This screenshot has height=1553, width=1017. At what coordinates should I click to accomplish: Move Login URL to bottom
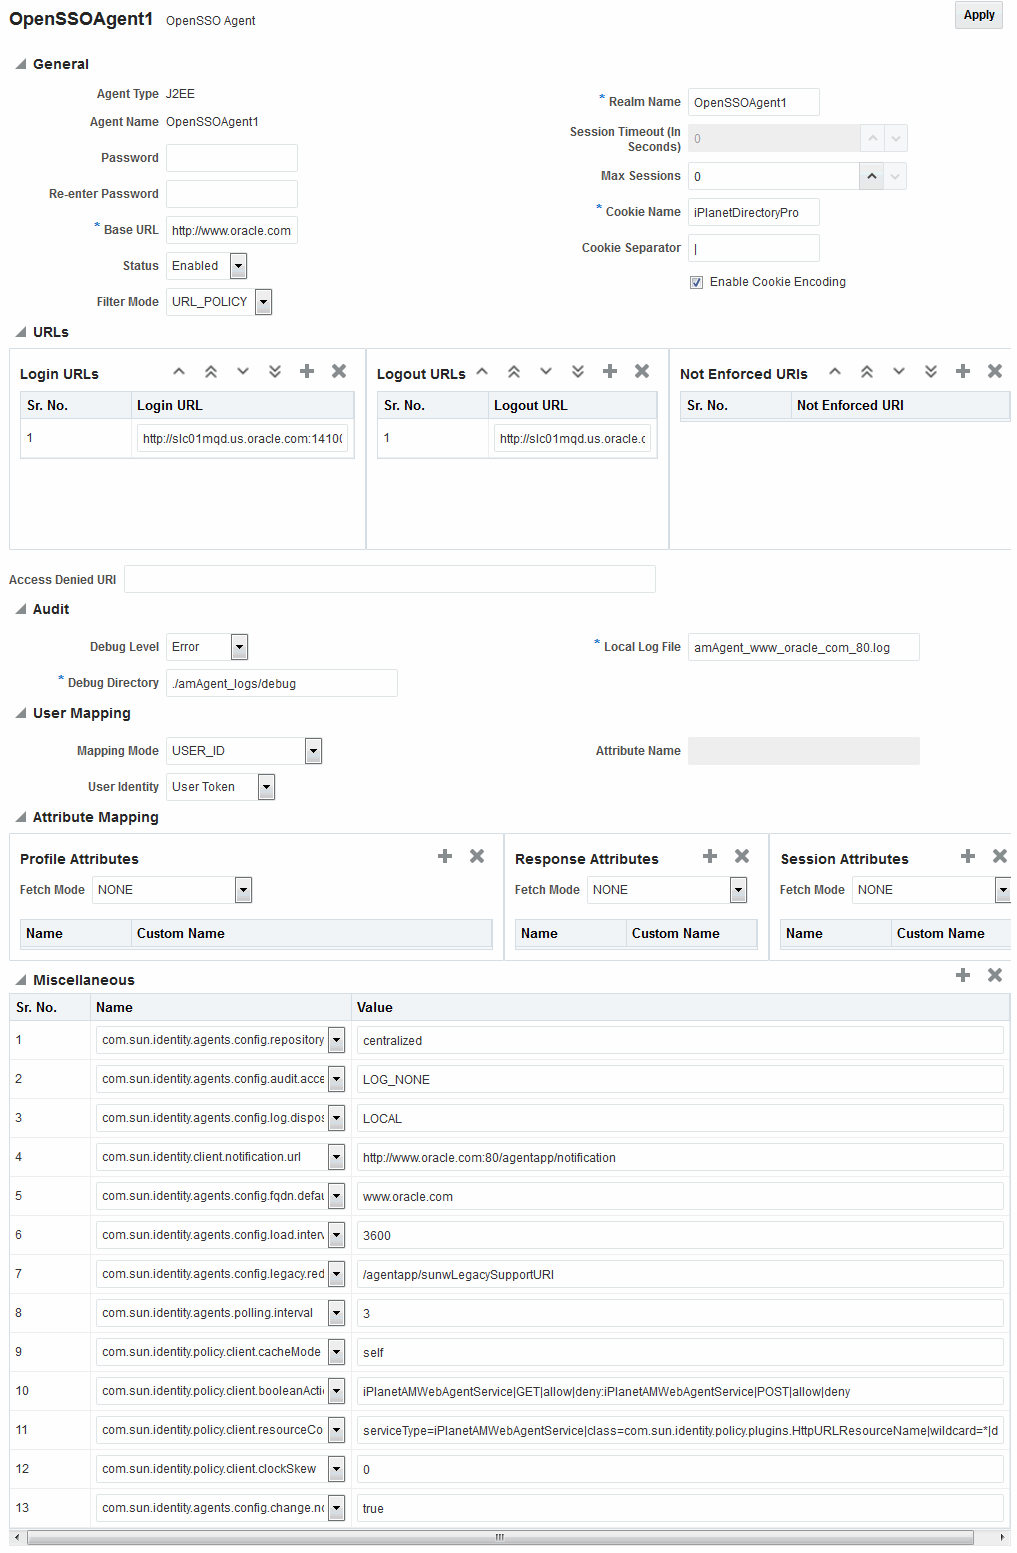[275, 371]
